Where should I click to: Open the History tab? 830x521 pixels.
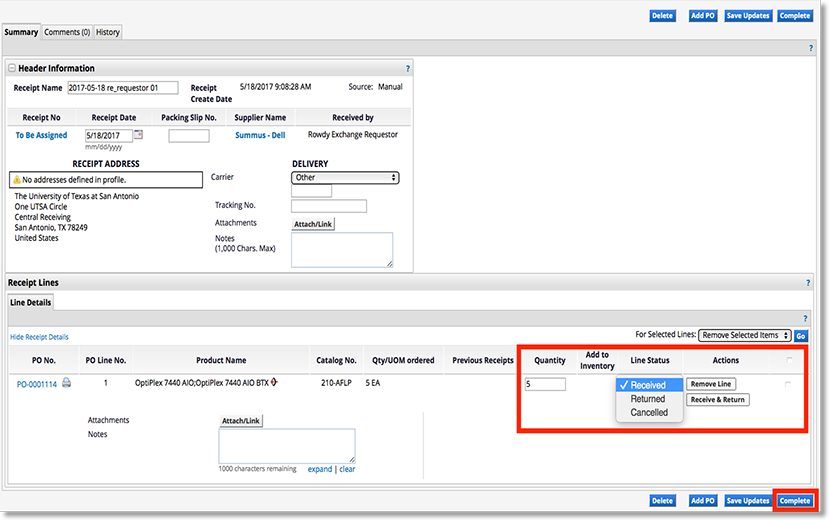(108, 32)
